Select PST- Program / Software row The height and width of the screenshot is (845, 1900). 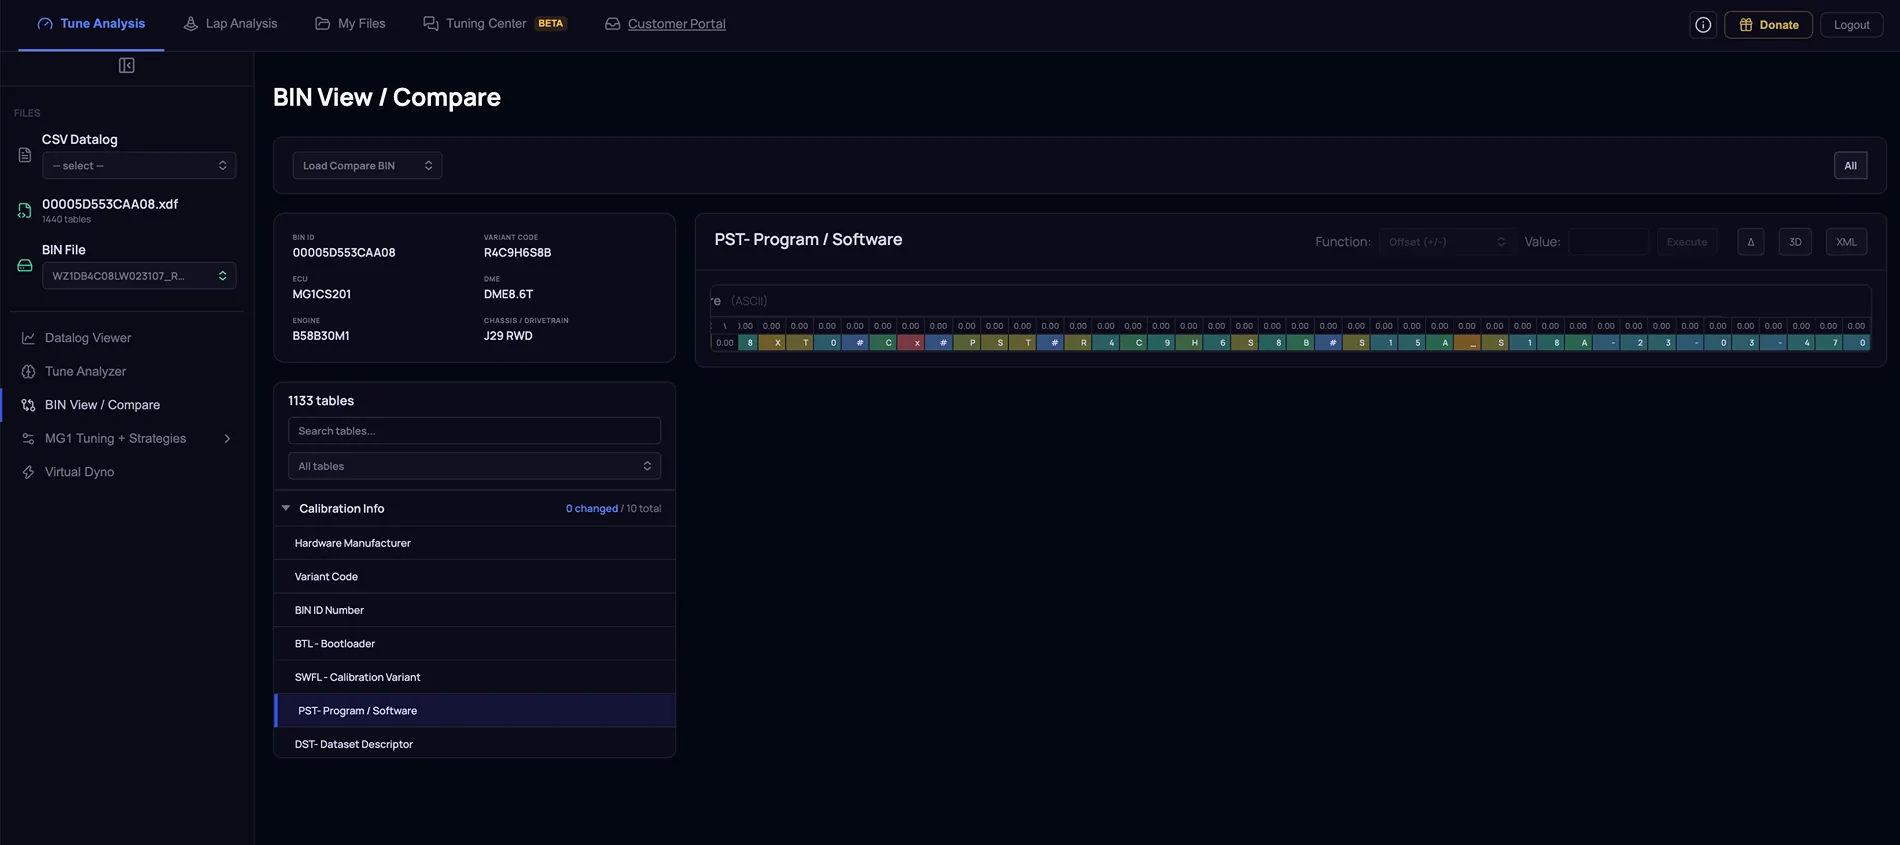click(x=475, y=711)
